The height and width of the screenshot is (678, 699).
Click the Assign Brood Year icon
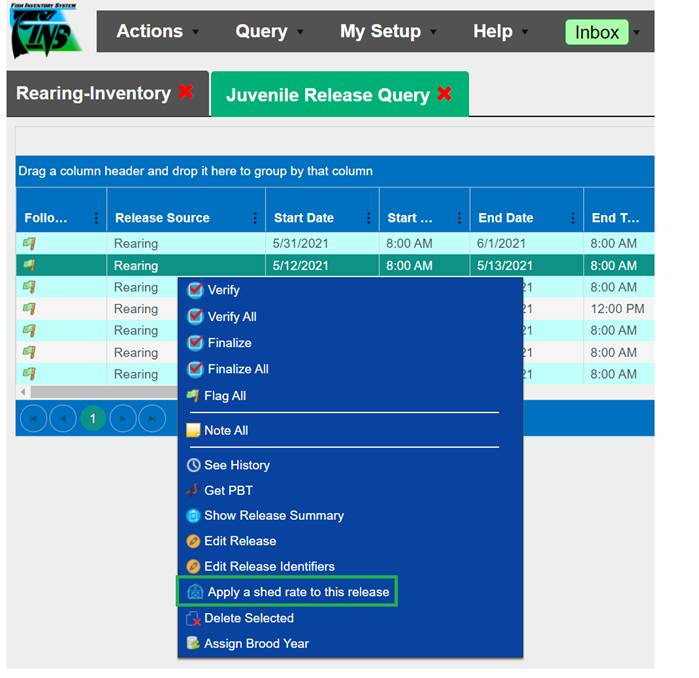coord(193,643)
